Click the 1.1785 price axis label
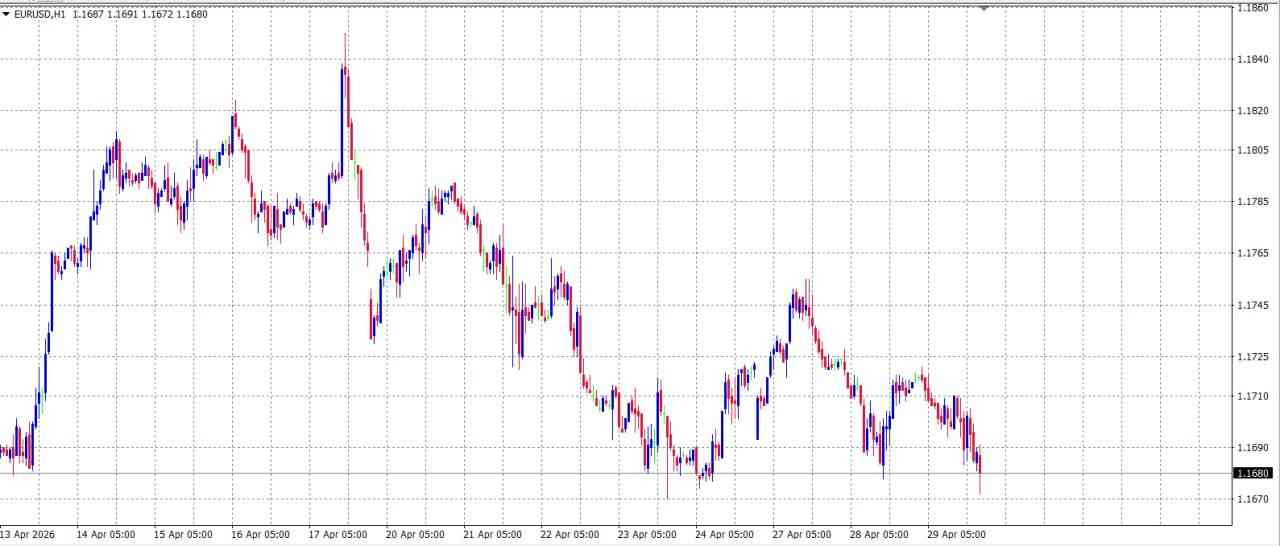 [1252, 201]
